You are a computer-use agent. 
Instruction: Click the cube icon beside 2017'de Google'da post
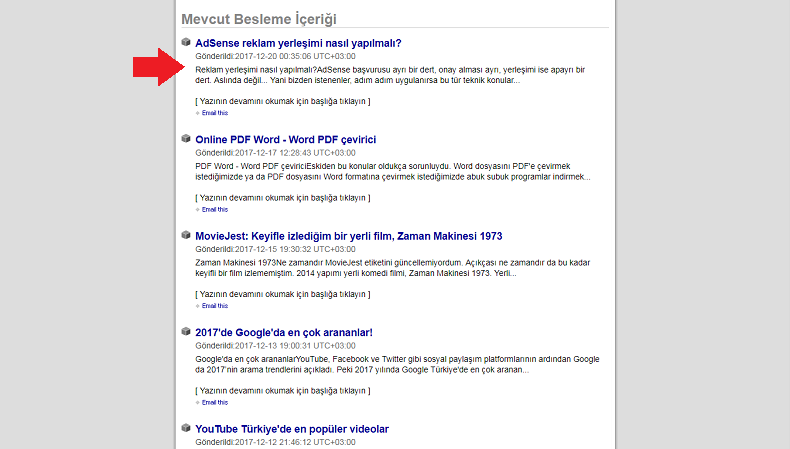pos(186,331)
